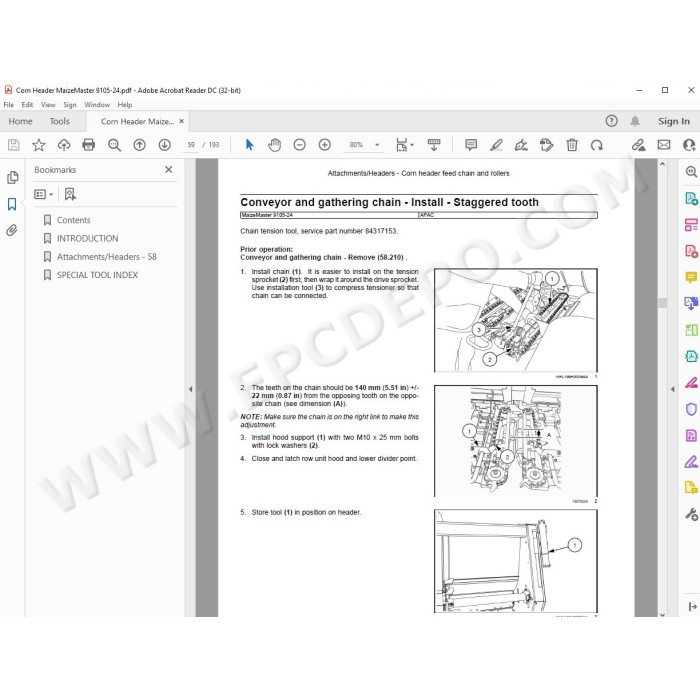Open the Edit menu
This screenshot has width=700, height=700.
coord(27,104)
